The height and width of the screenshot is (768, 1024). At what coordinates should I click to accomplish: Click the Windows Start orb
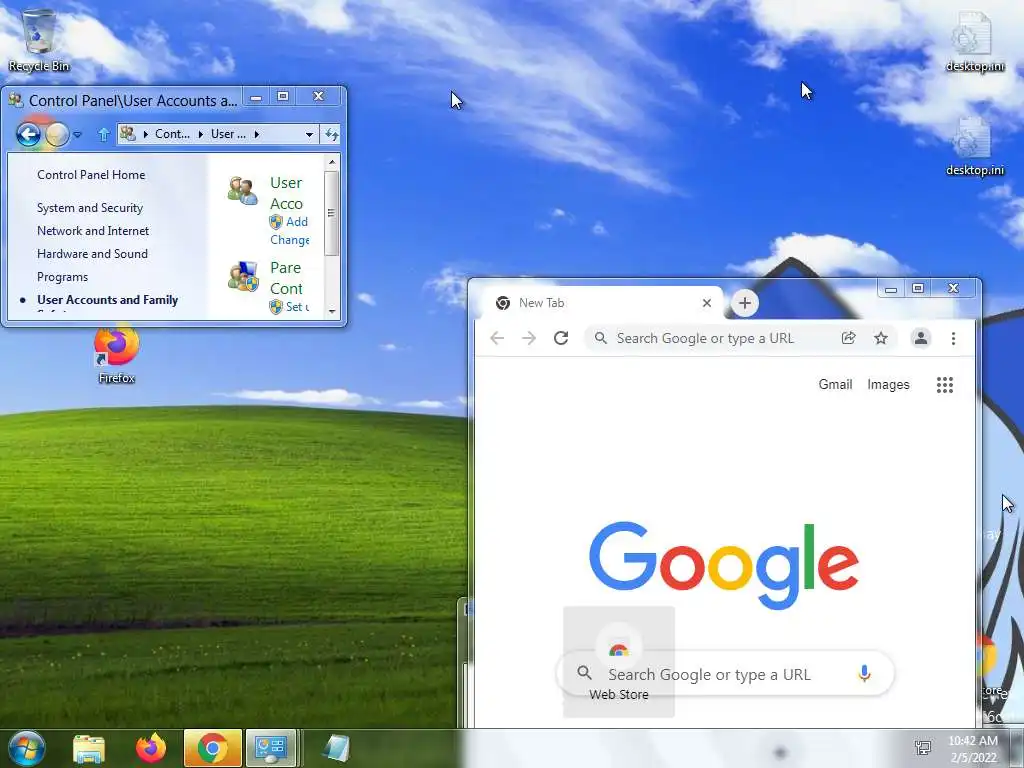[x=26, y=748]
